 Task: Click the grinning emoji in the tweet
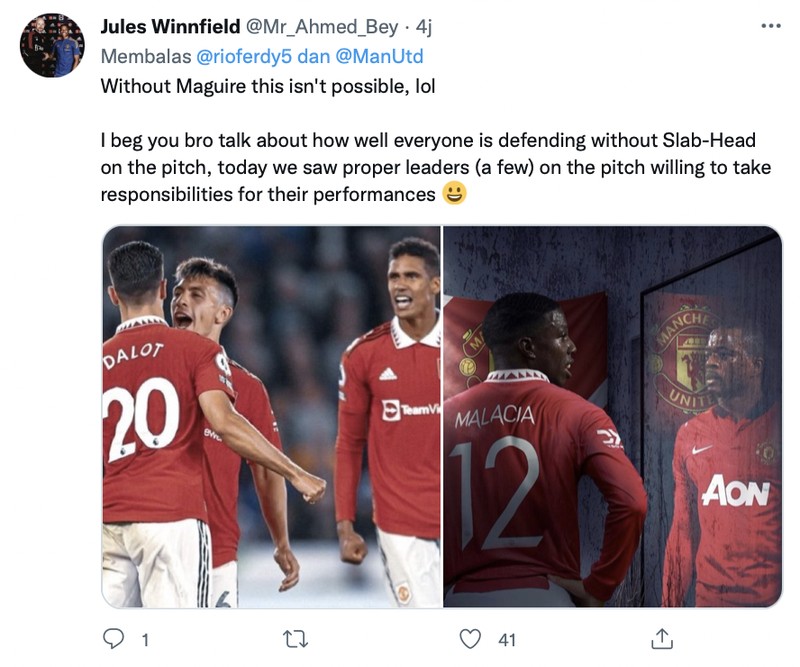click(454, 195)
